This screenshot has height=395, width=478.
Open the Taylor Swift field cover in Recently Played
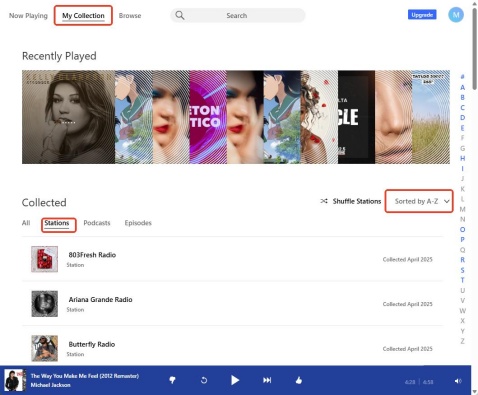[x=431, y=117]
